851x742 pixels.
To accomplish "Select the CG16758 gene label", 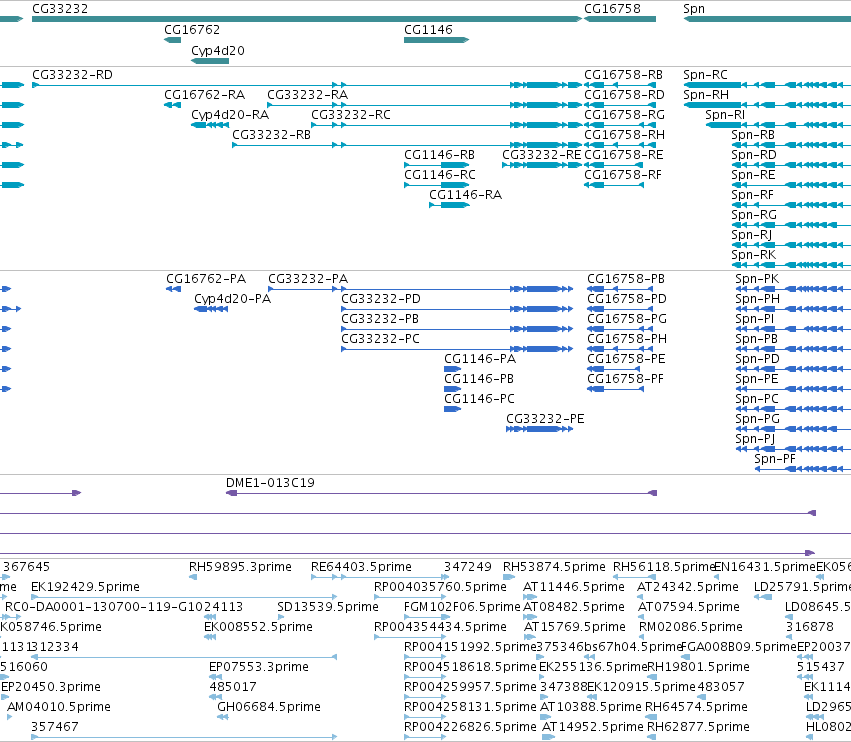I will 612,9.
